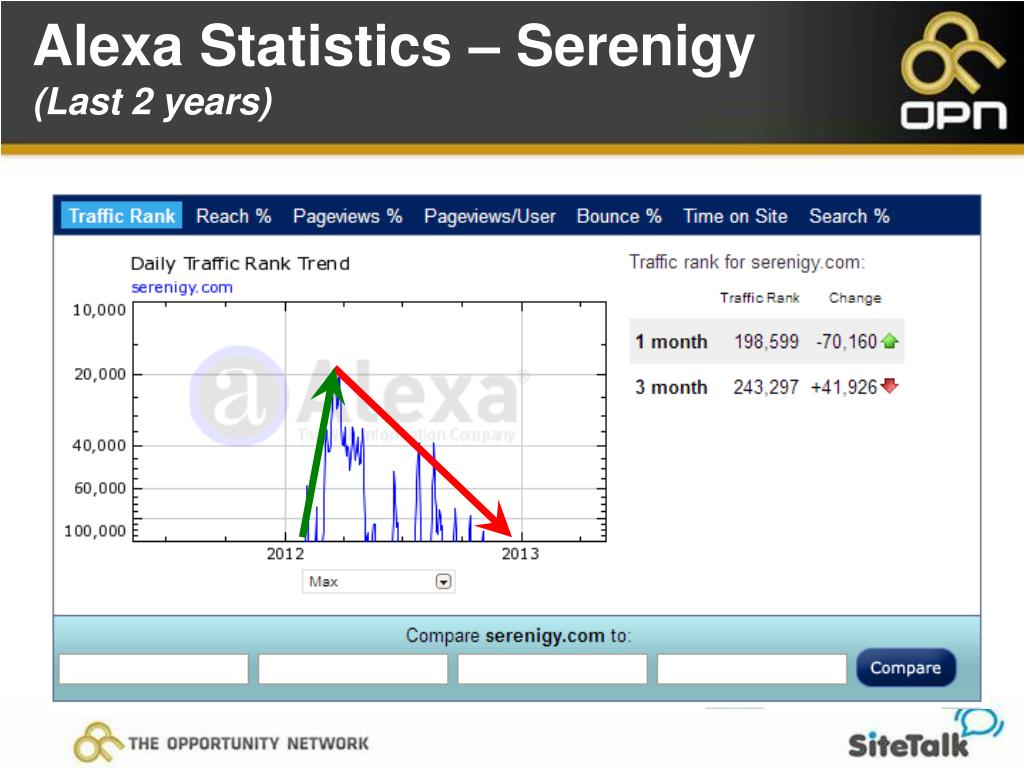Focus the fourth compare site input field
This screenshot has height=768, width=1024.
click(x=752, y=669)
